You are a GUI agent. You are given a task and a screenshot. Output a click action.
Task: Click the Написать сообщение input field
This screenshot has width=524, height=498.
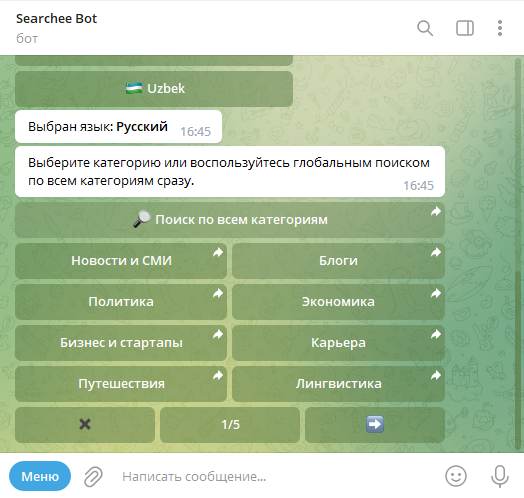274,476
